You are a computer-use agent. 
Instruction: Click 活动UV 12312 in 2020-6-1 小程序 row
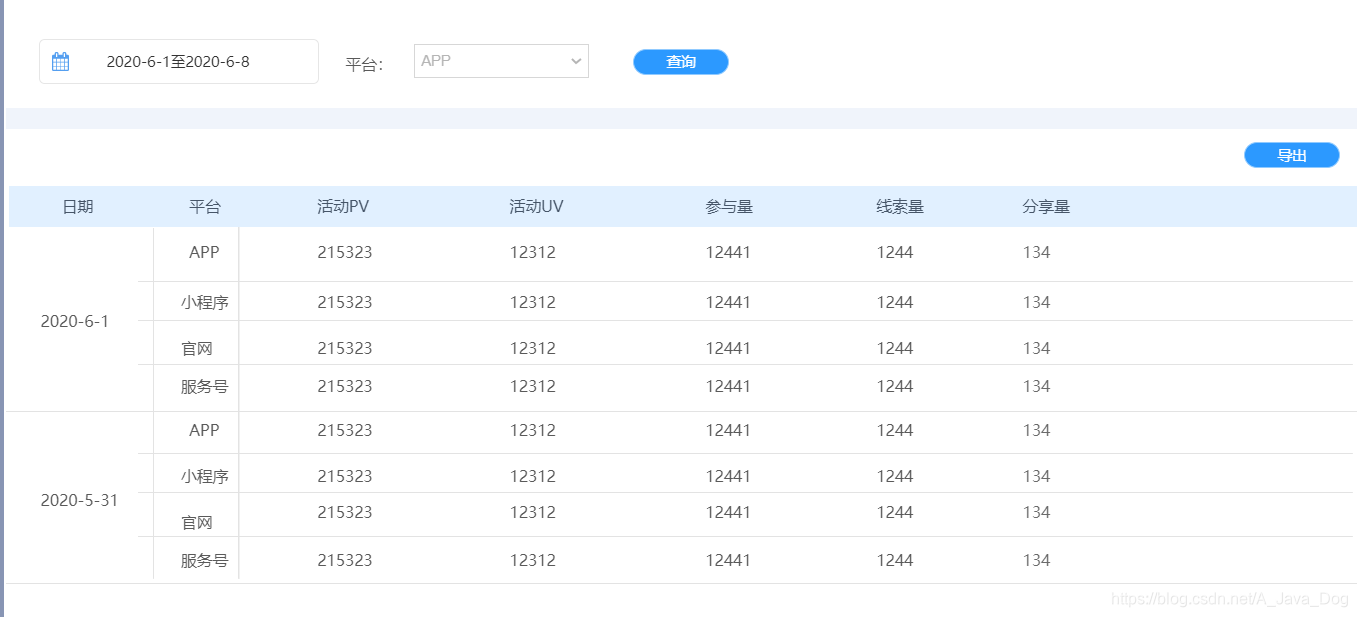pyautogui.click(x=533, y=302)
